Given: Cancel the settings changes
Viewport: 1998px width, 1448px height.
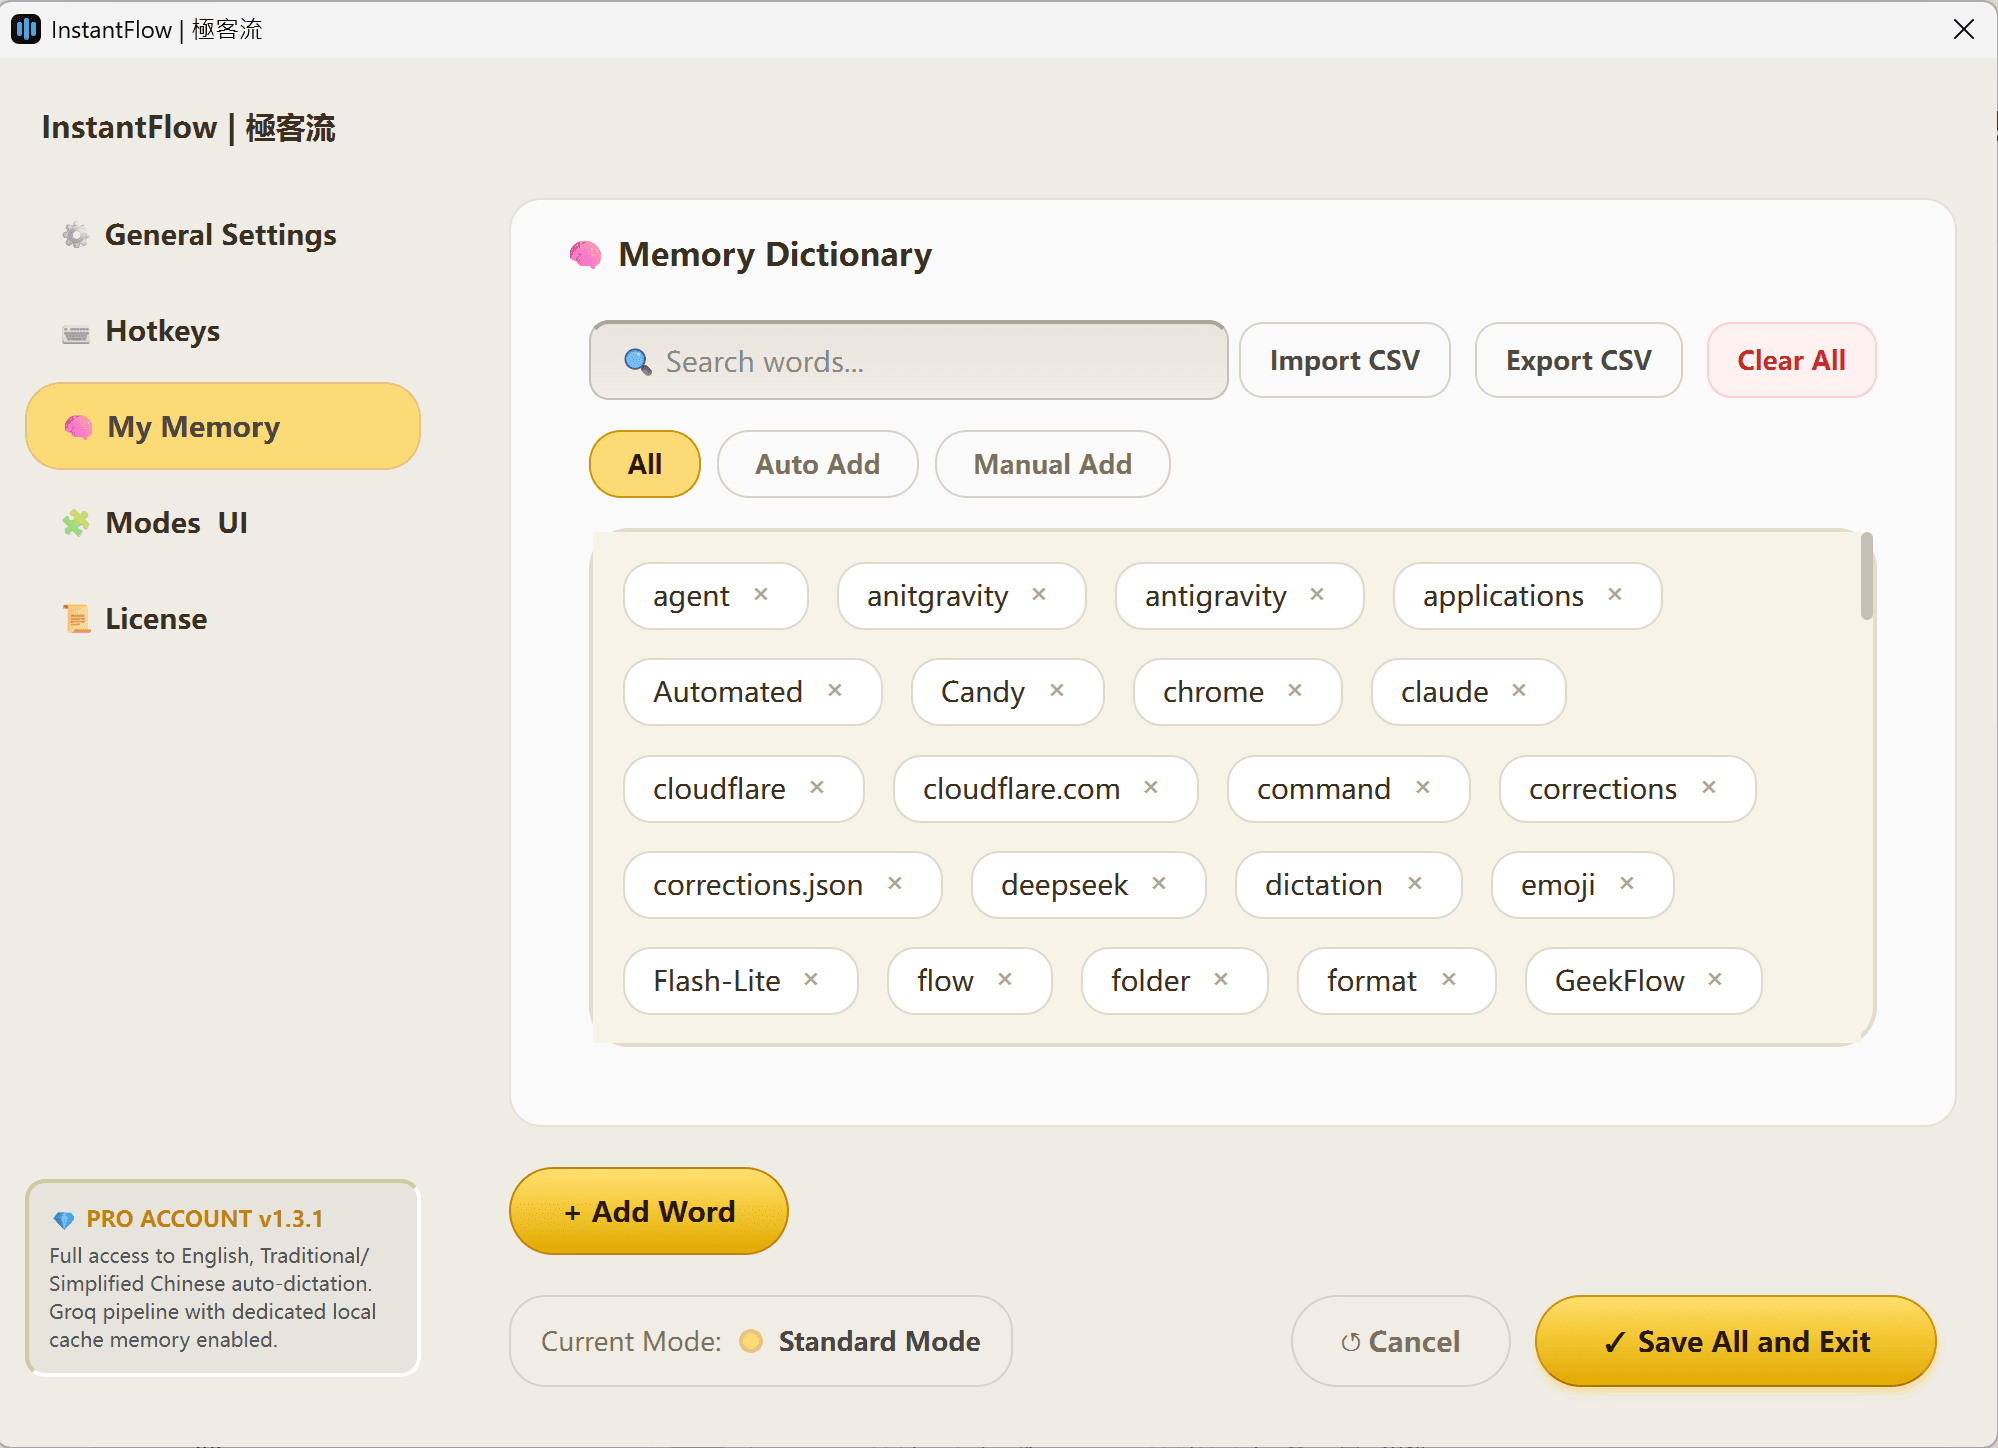Looking at the screenshot, I should tap(1400, 1341).
